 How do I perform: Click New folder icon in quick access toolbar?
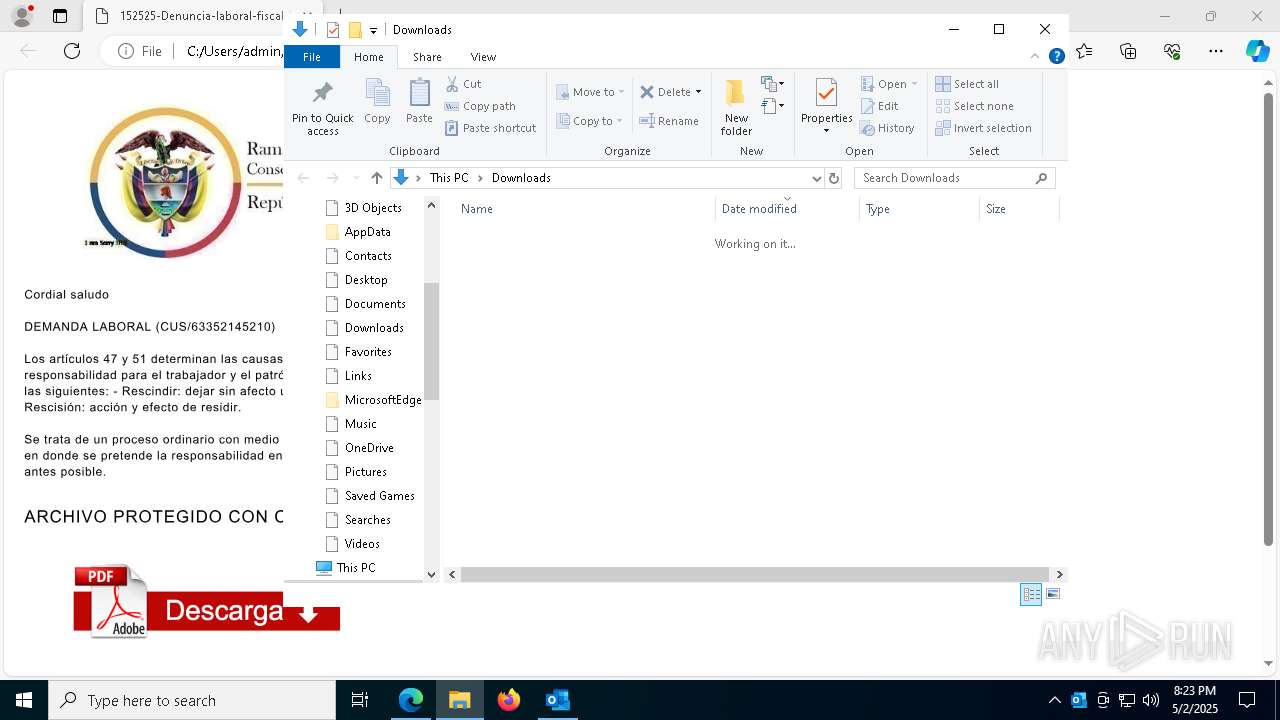point(355,30)
